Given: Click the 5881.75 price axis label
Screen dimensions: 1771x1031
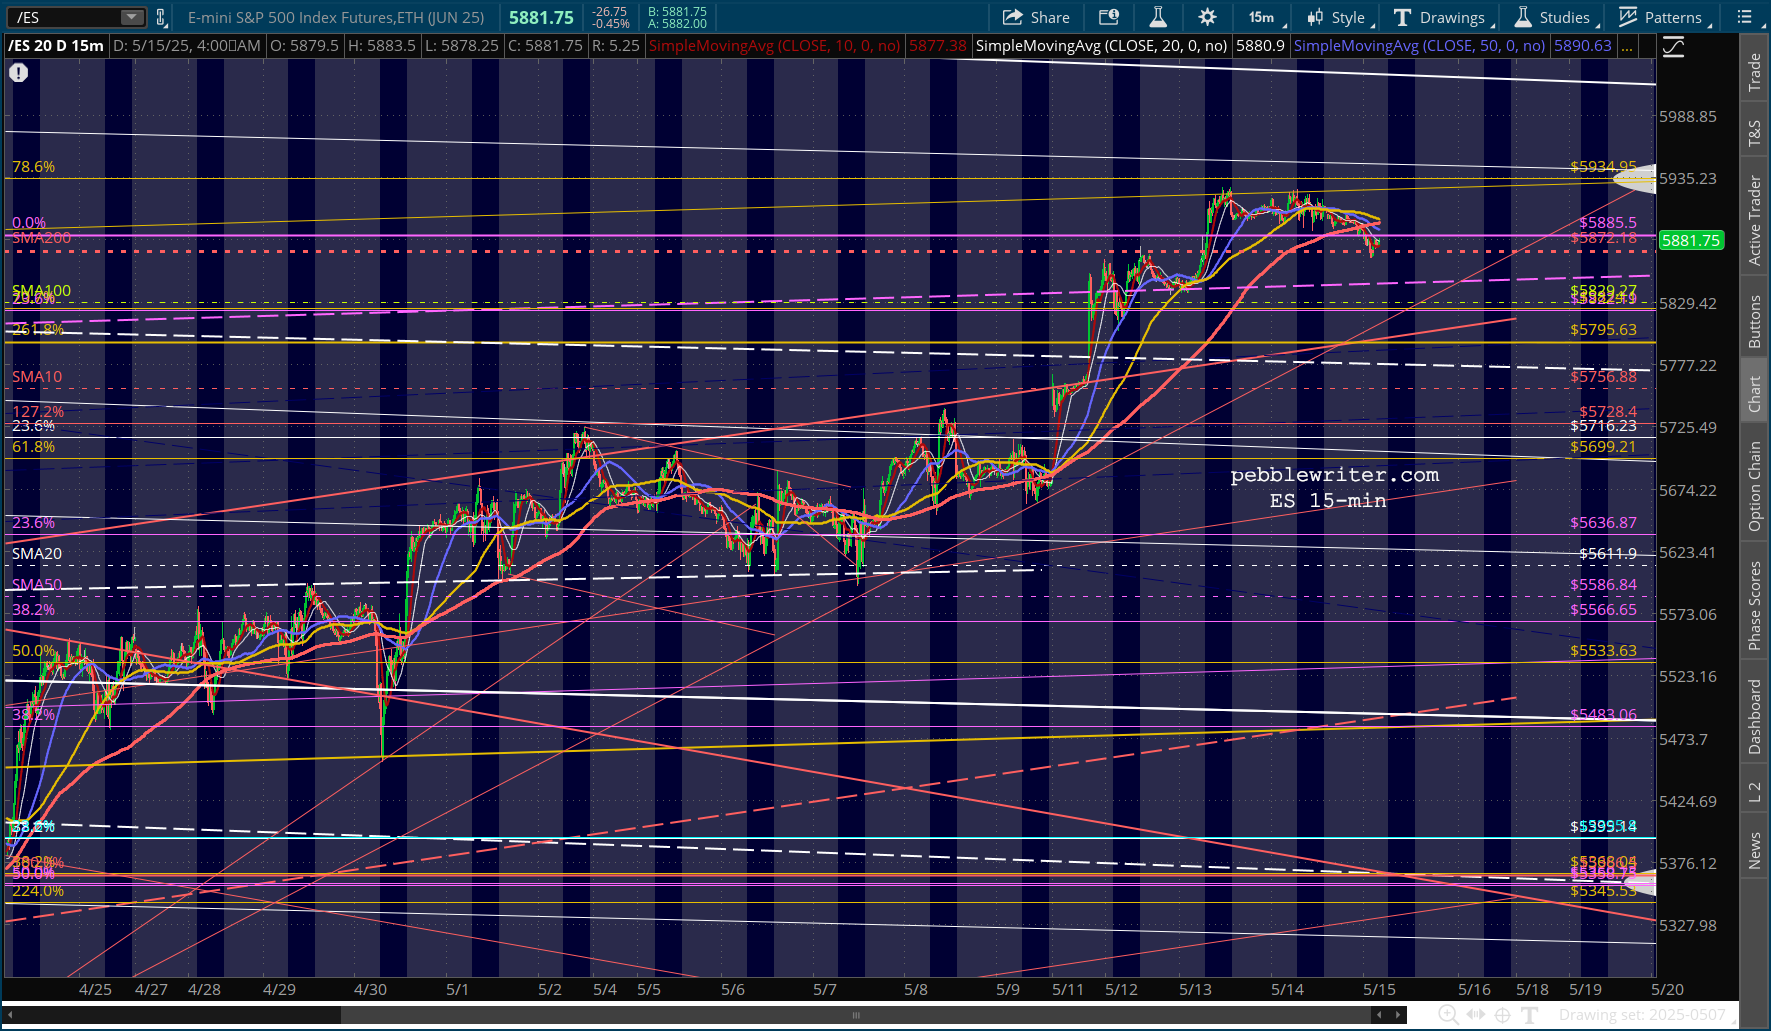Looking at the screenshot, I should click(x=1690, y=240).
